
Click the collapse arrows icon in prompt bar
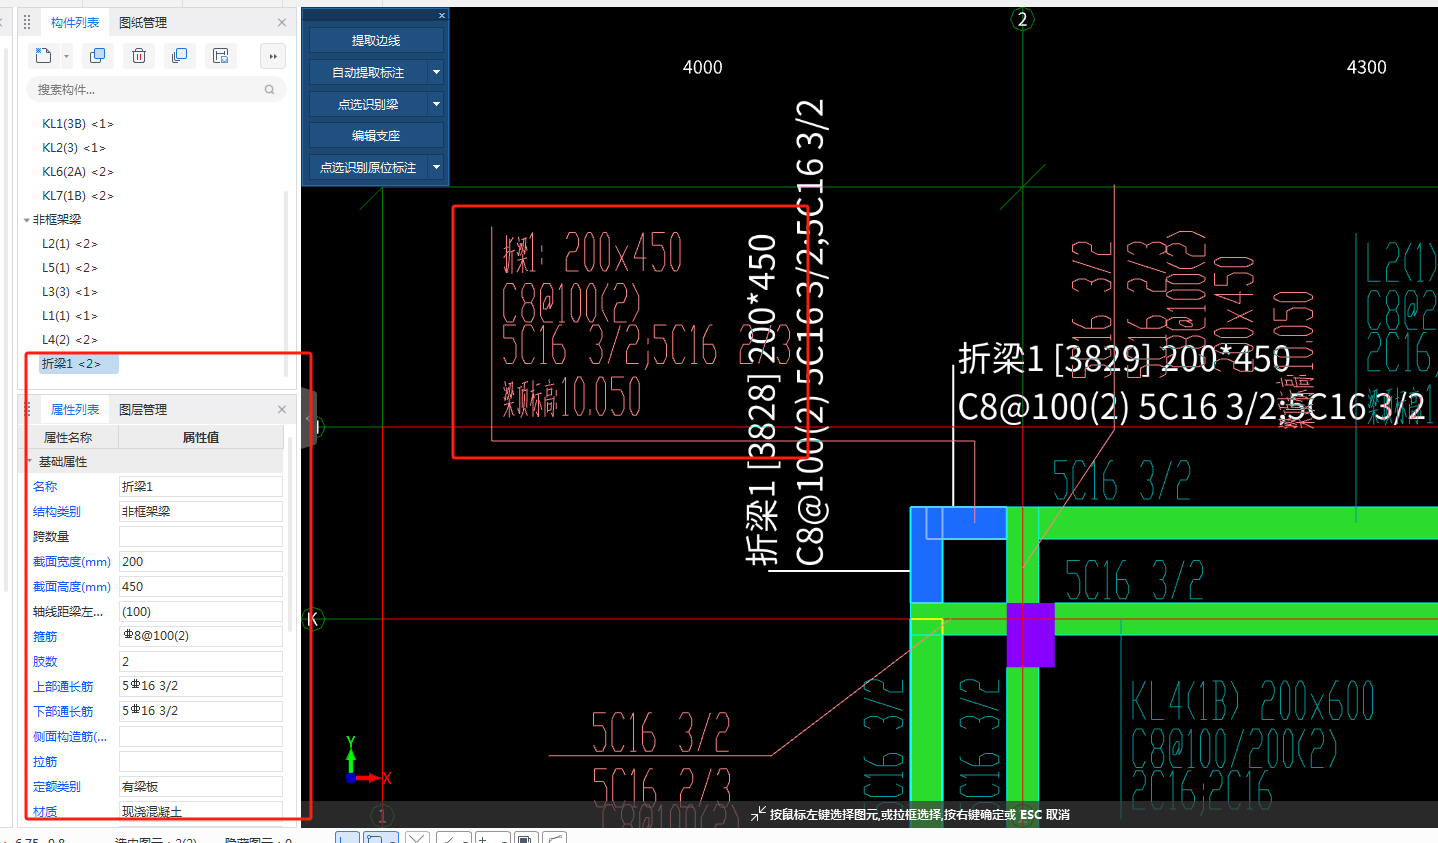(x=758, y=814)
